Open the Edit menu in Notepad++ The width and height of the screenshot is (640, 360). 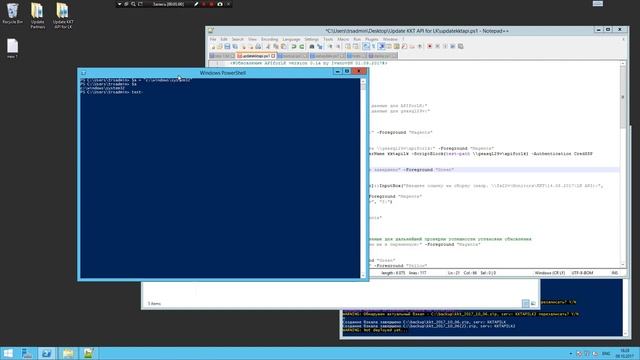click(x=224, y=39)
